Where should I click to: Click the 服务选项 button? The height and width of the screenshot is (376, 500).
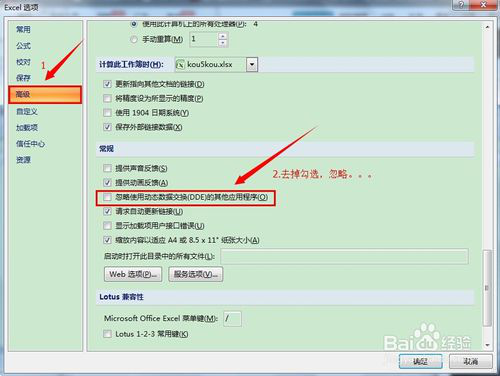[196, 274]
